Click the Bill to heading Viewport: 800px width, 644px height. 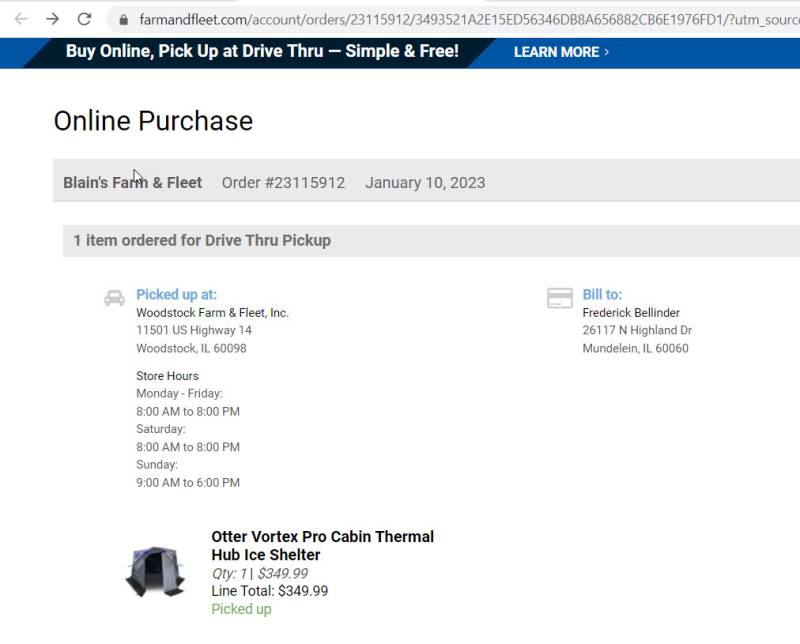coord(602,294)
